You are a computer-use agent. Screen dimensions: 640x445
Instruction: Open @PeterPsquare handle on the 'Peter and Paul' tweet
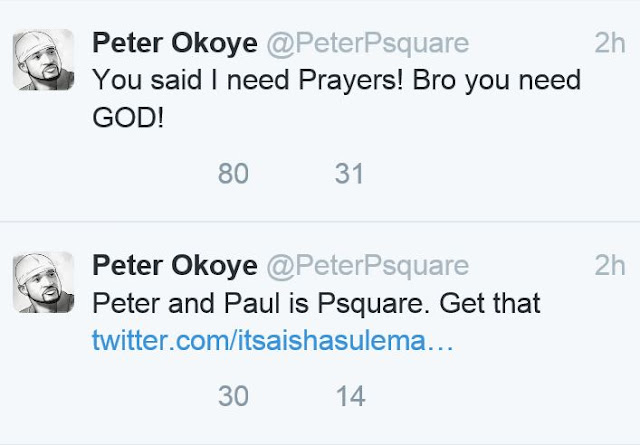click(x=368, y=267)
